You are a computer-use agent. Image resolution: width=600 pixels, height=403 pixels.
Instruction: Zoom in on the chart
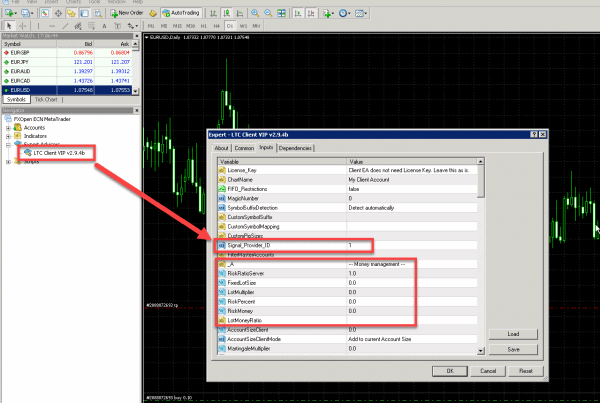pyautogui.click(x=255, y=13)
